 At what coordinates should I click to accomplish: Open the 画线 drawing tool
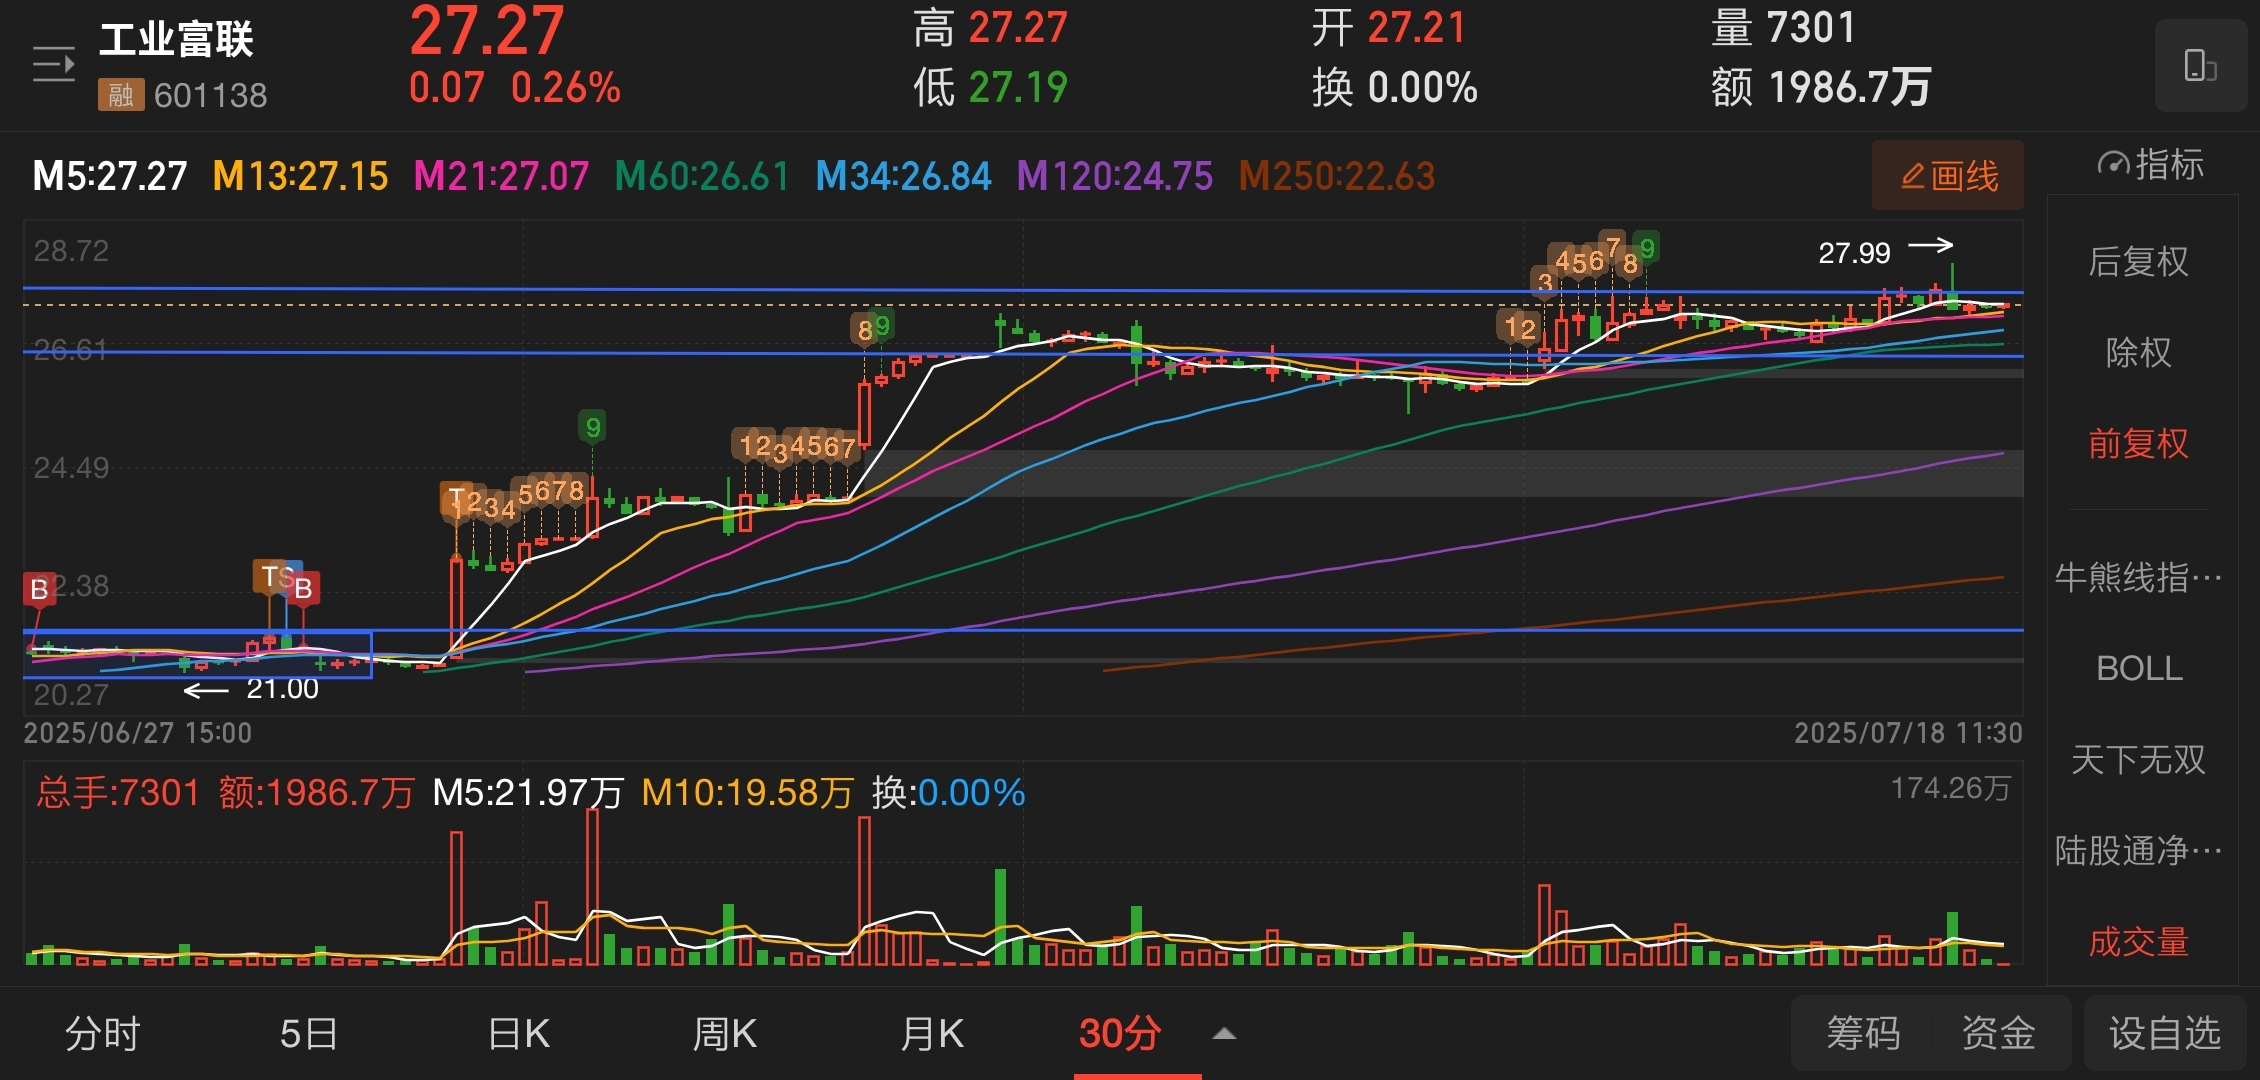point(1948,176)
